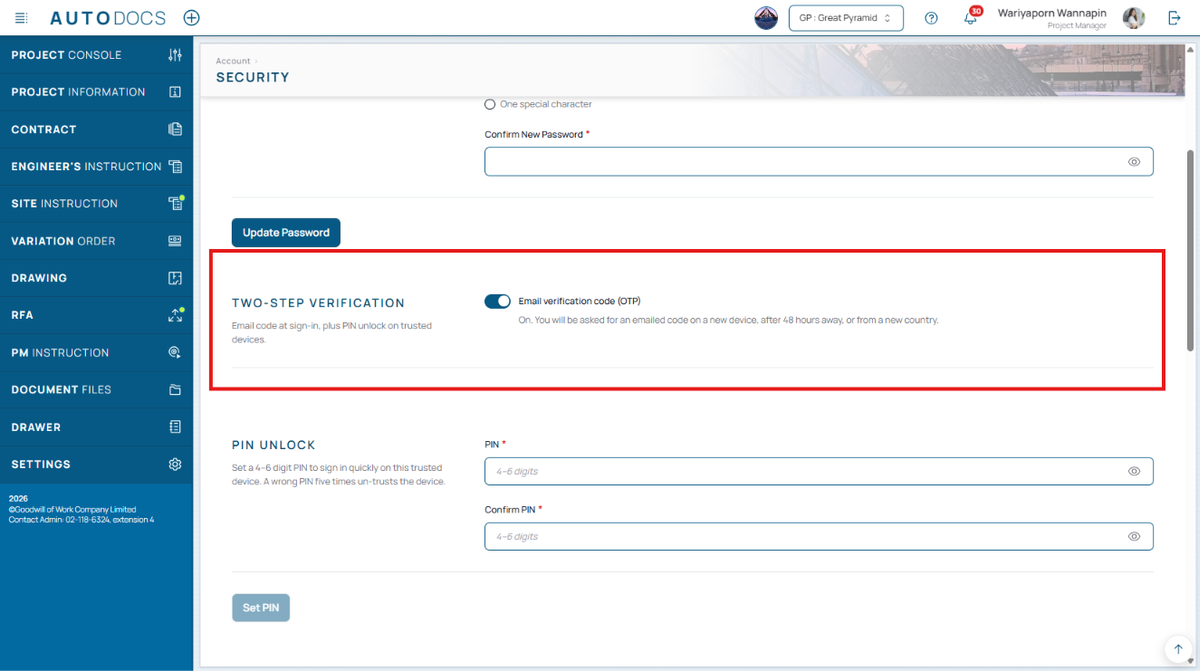Open the GP : Great Pyramid project dropdown
Screen dimensions: 1200x671
point(846,18)
